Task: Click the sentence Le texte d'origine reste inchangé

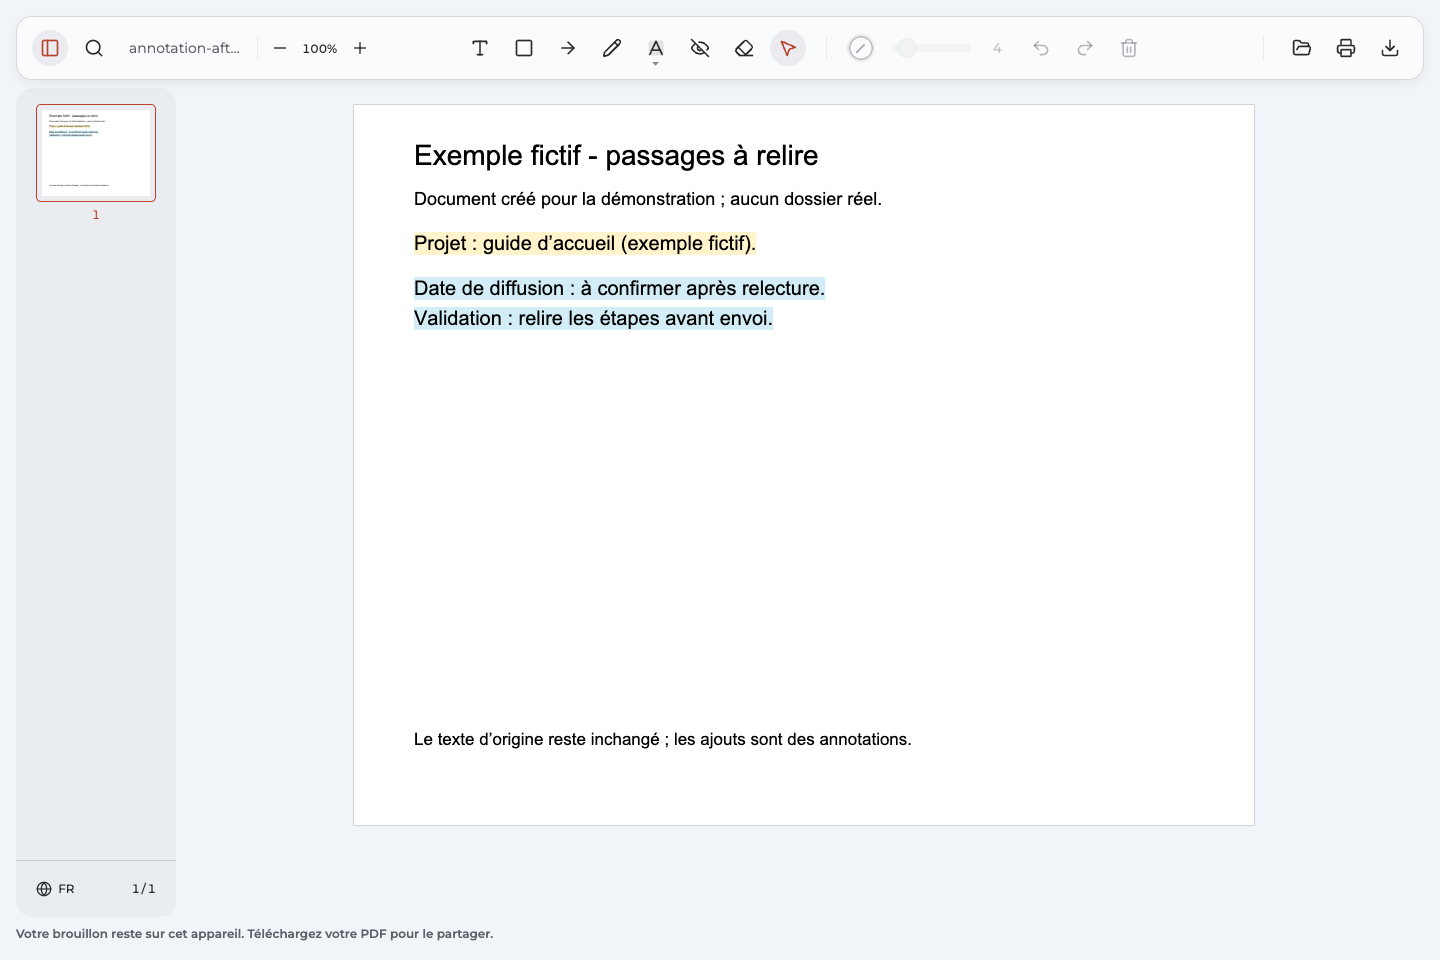Action: tap(663, 739)
